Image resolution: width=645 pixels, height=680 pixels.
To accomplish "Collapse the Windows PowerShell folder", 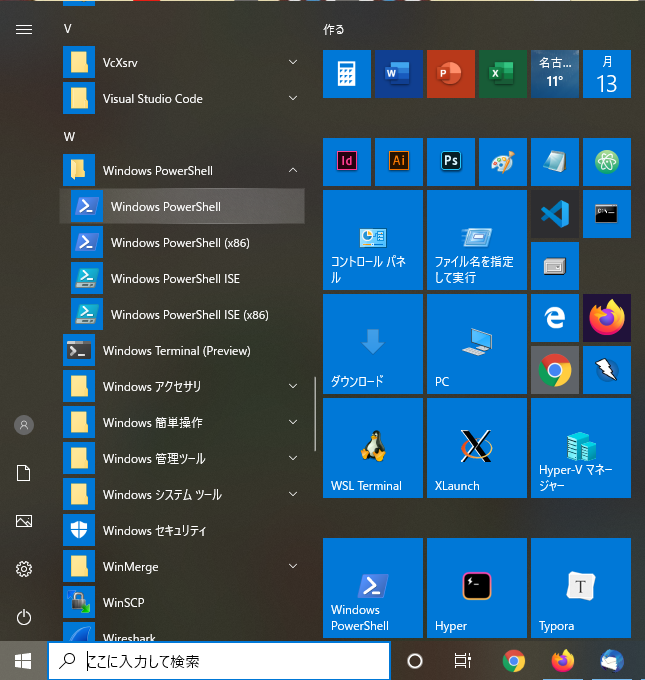I will [182, 170].
